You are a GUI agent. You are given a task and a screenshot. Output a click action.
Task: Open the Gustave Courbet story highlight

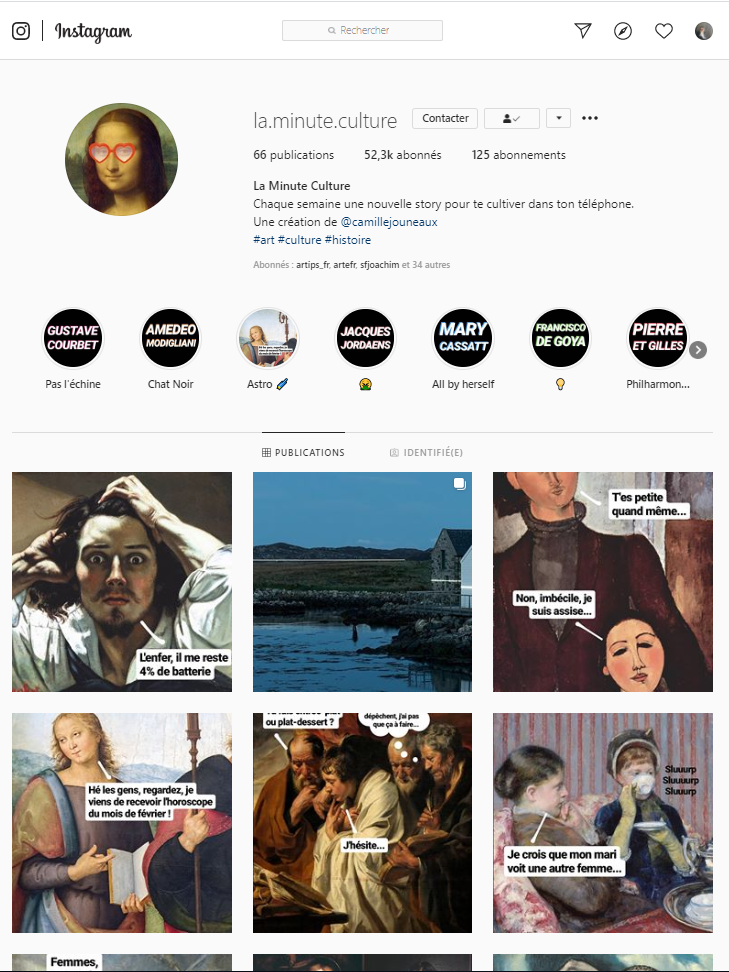(x=73, y=338)
